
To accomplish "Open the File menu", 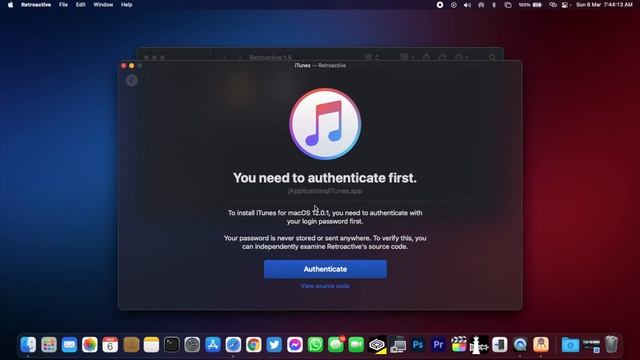I will pos(63,5).
